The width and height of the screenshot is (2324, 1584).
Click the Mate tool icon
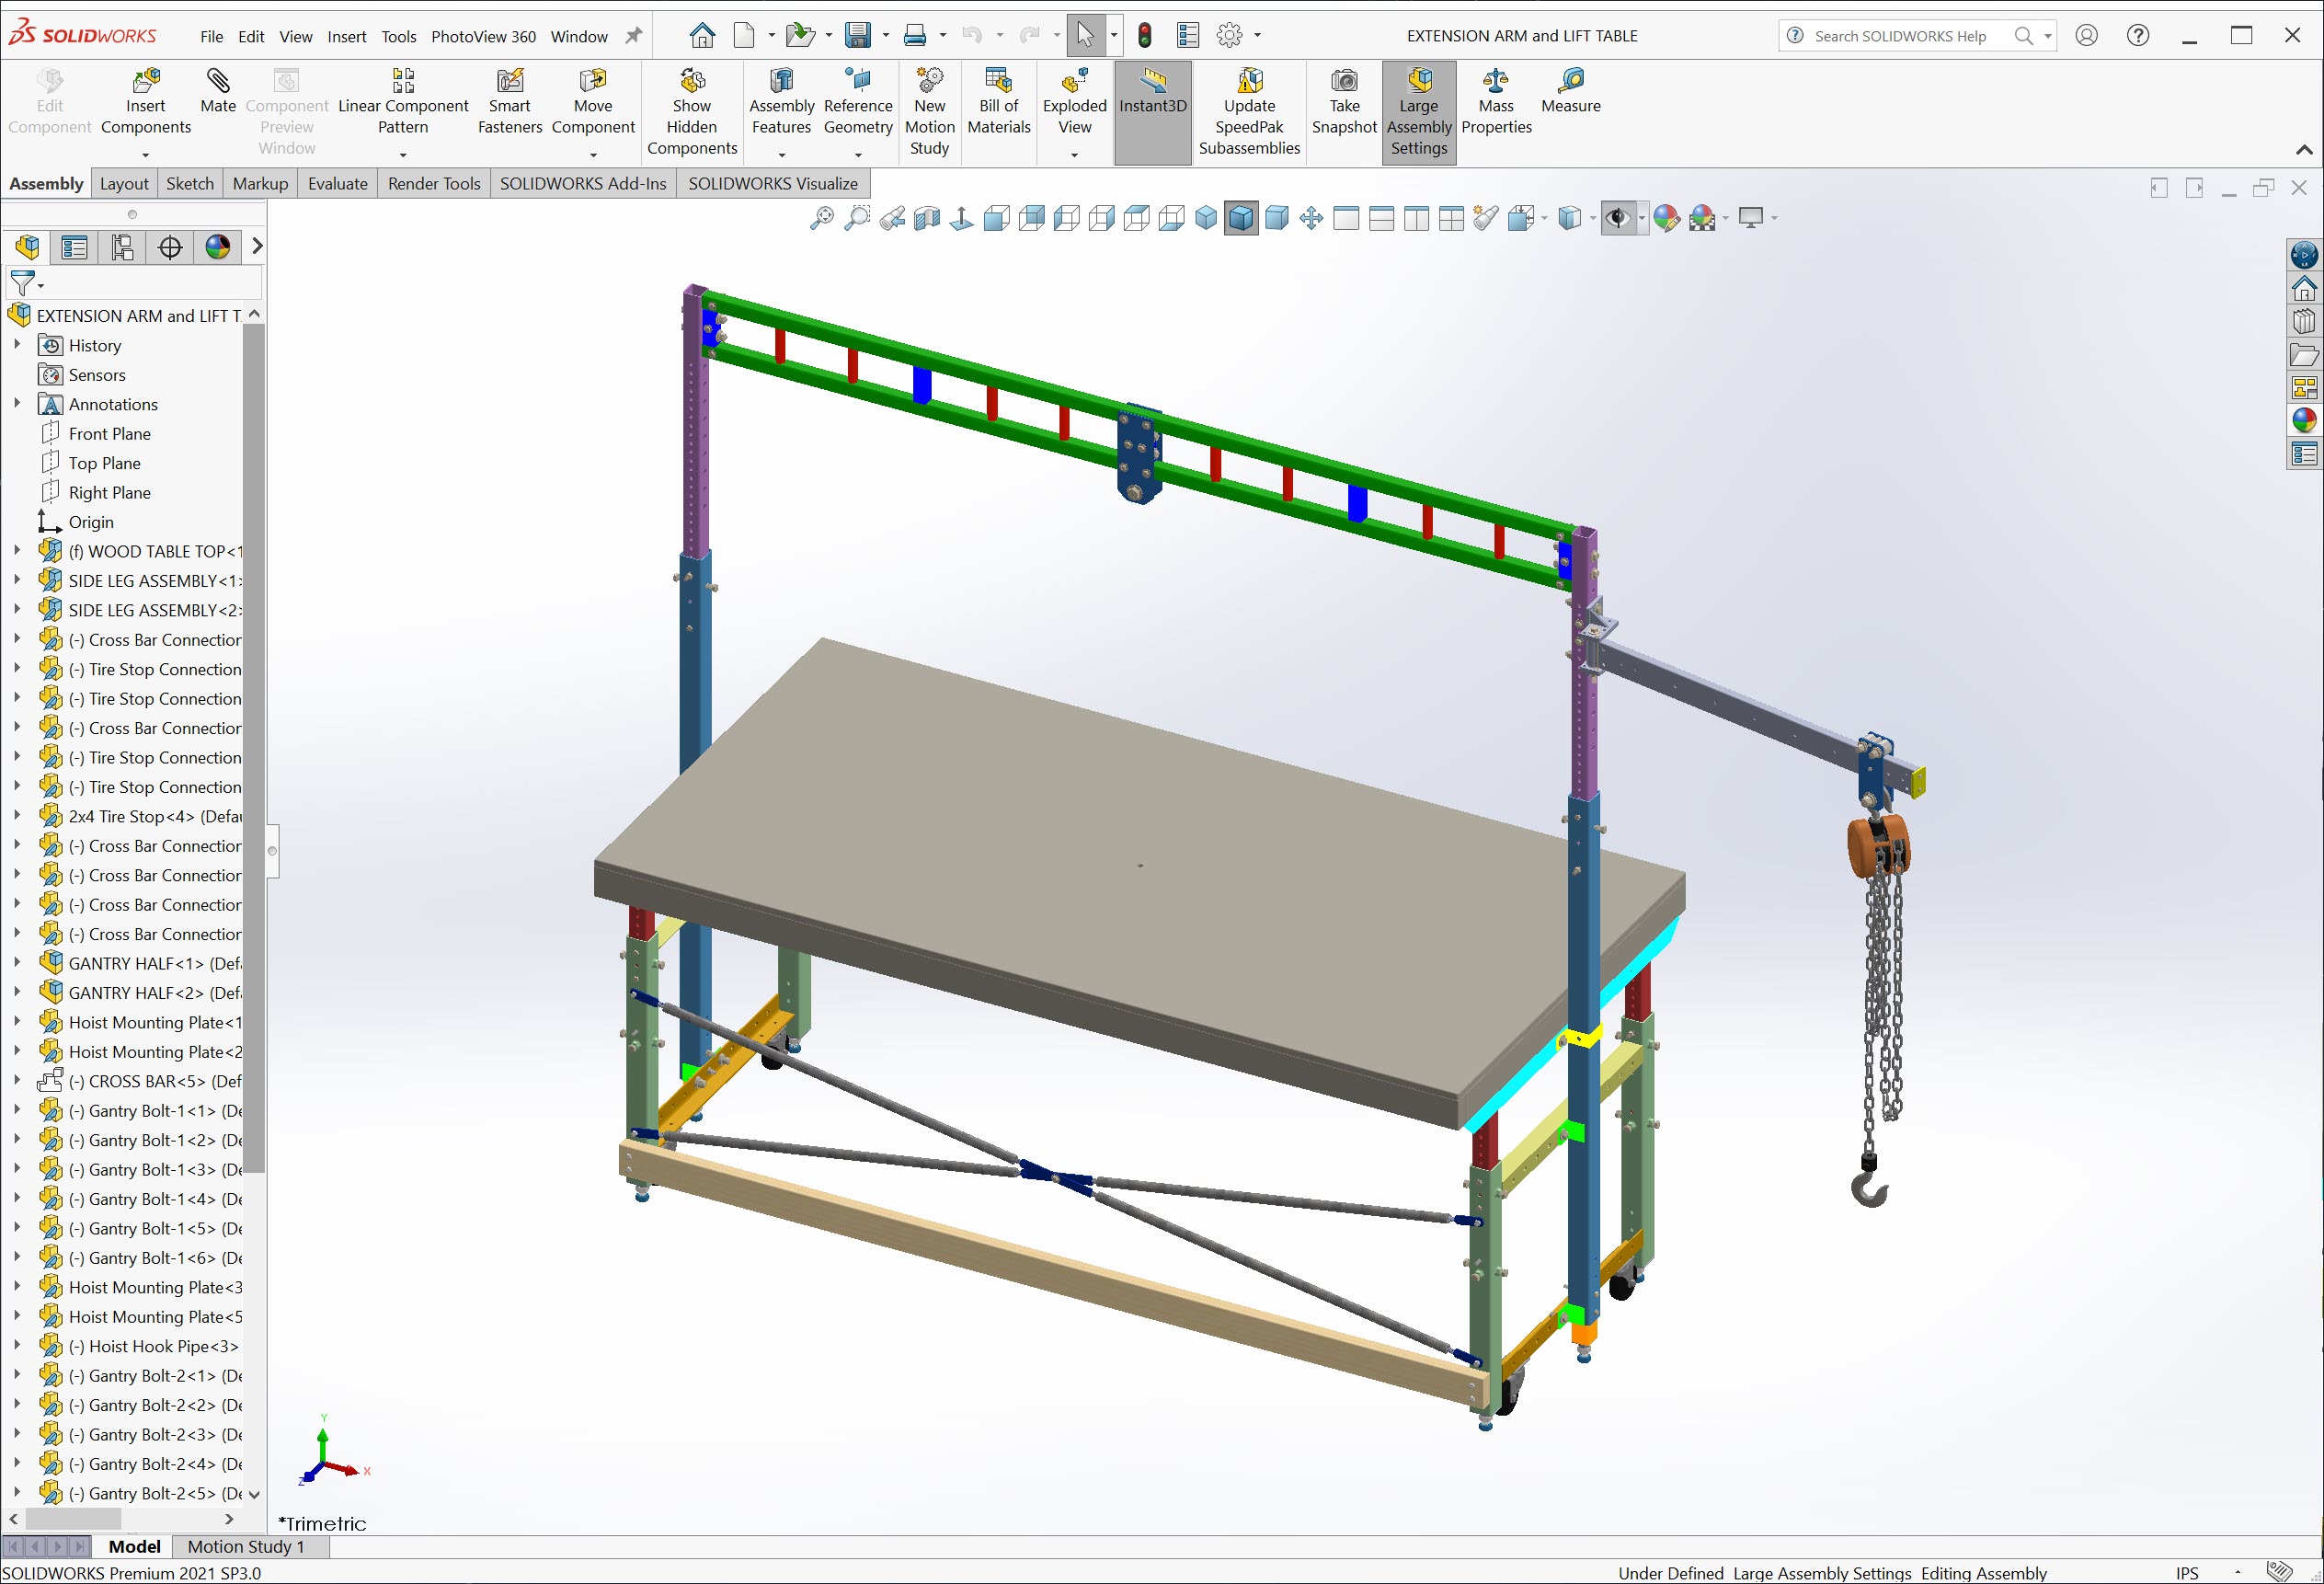pos(217,81)
